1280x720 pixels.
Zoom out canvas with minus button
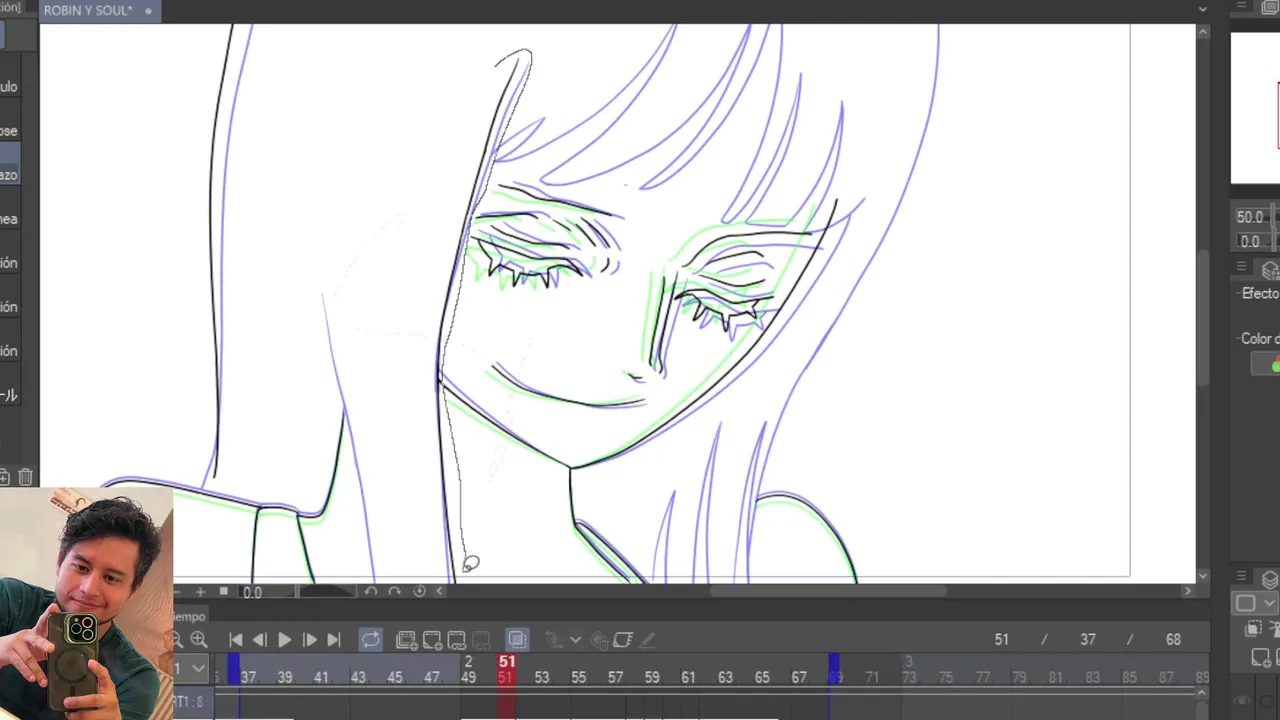[x=177, y=592]
